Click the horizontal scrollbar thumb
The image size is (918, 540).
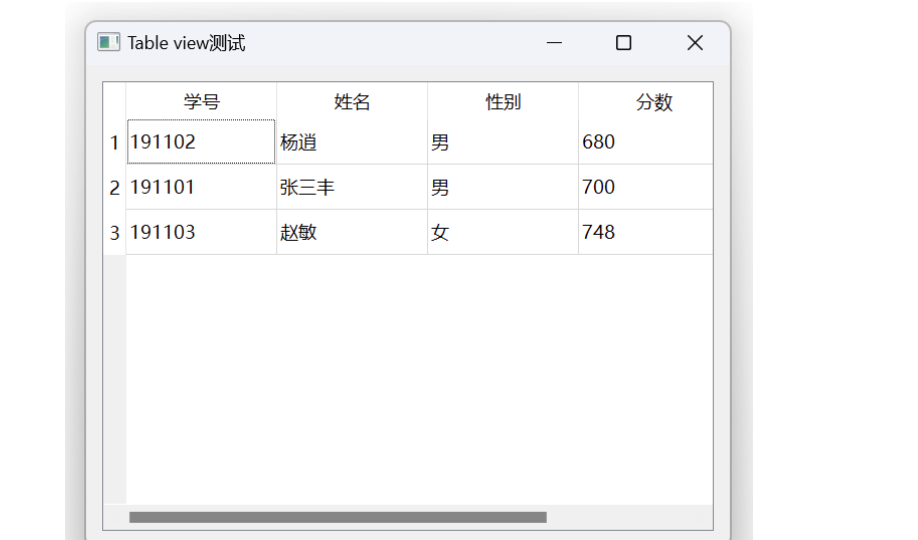[338, 517]
